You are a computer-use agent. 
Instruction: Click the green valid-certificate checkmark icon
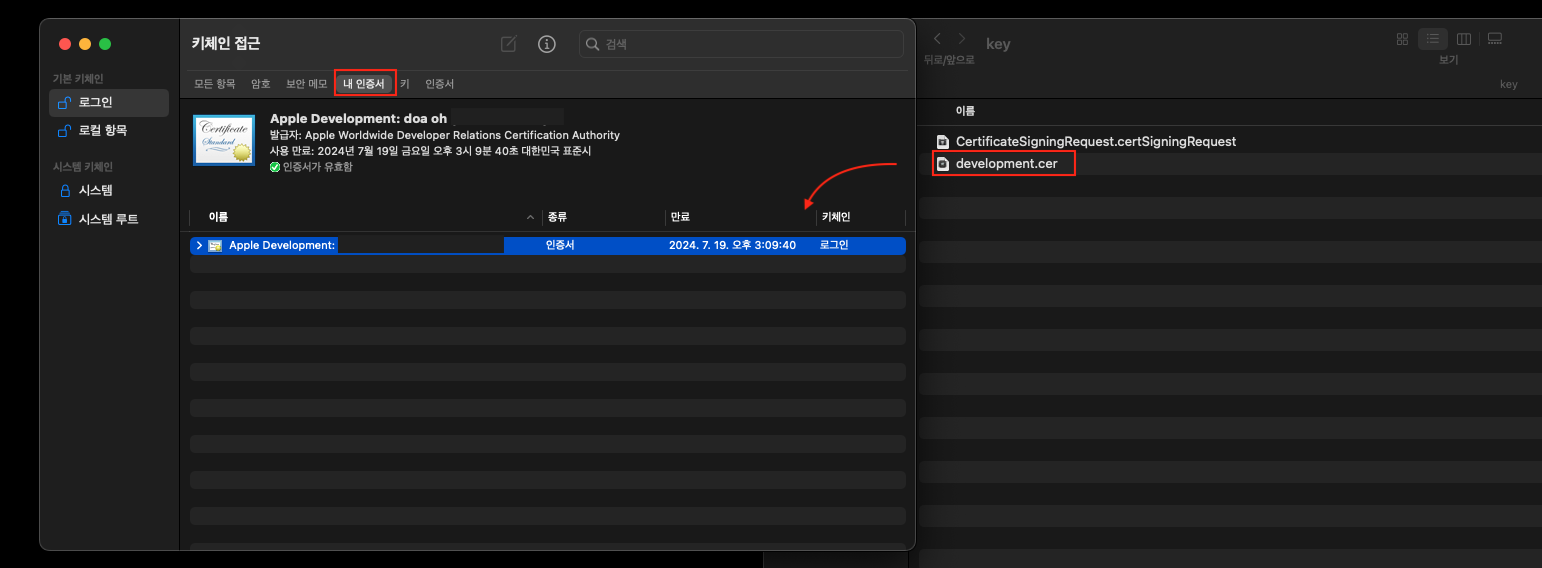[275, 167]
